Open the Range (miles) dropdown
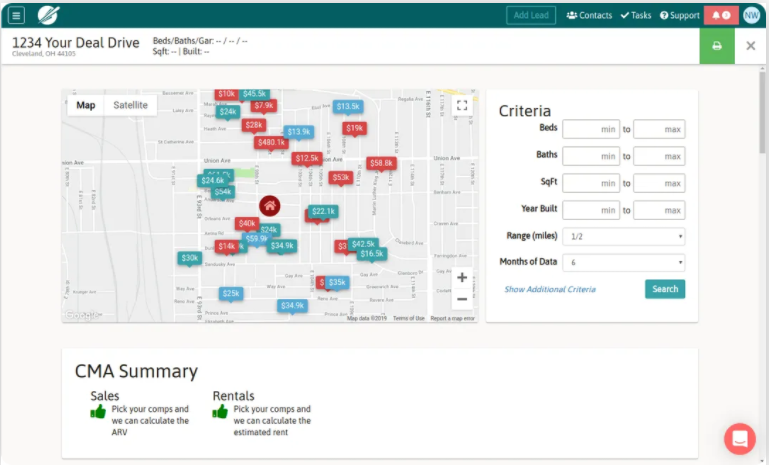769x465 pixels. pyautogui.click(x=624, y=236)
